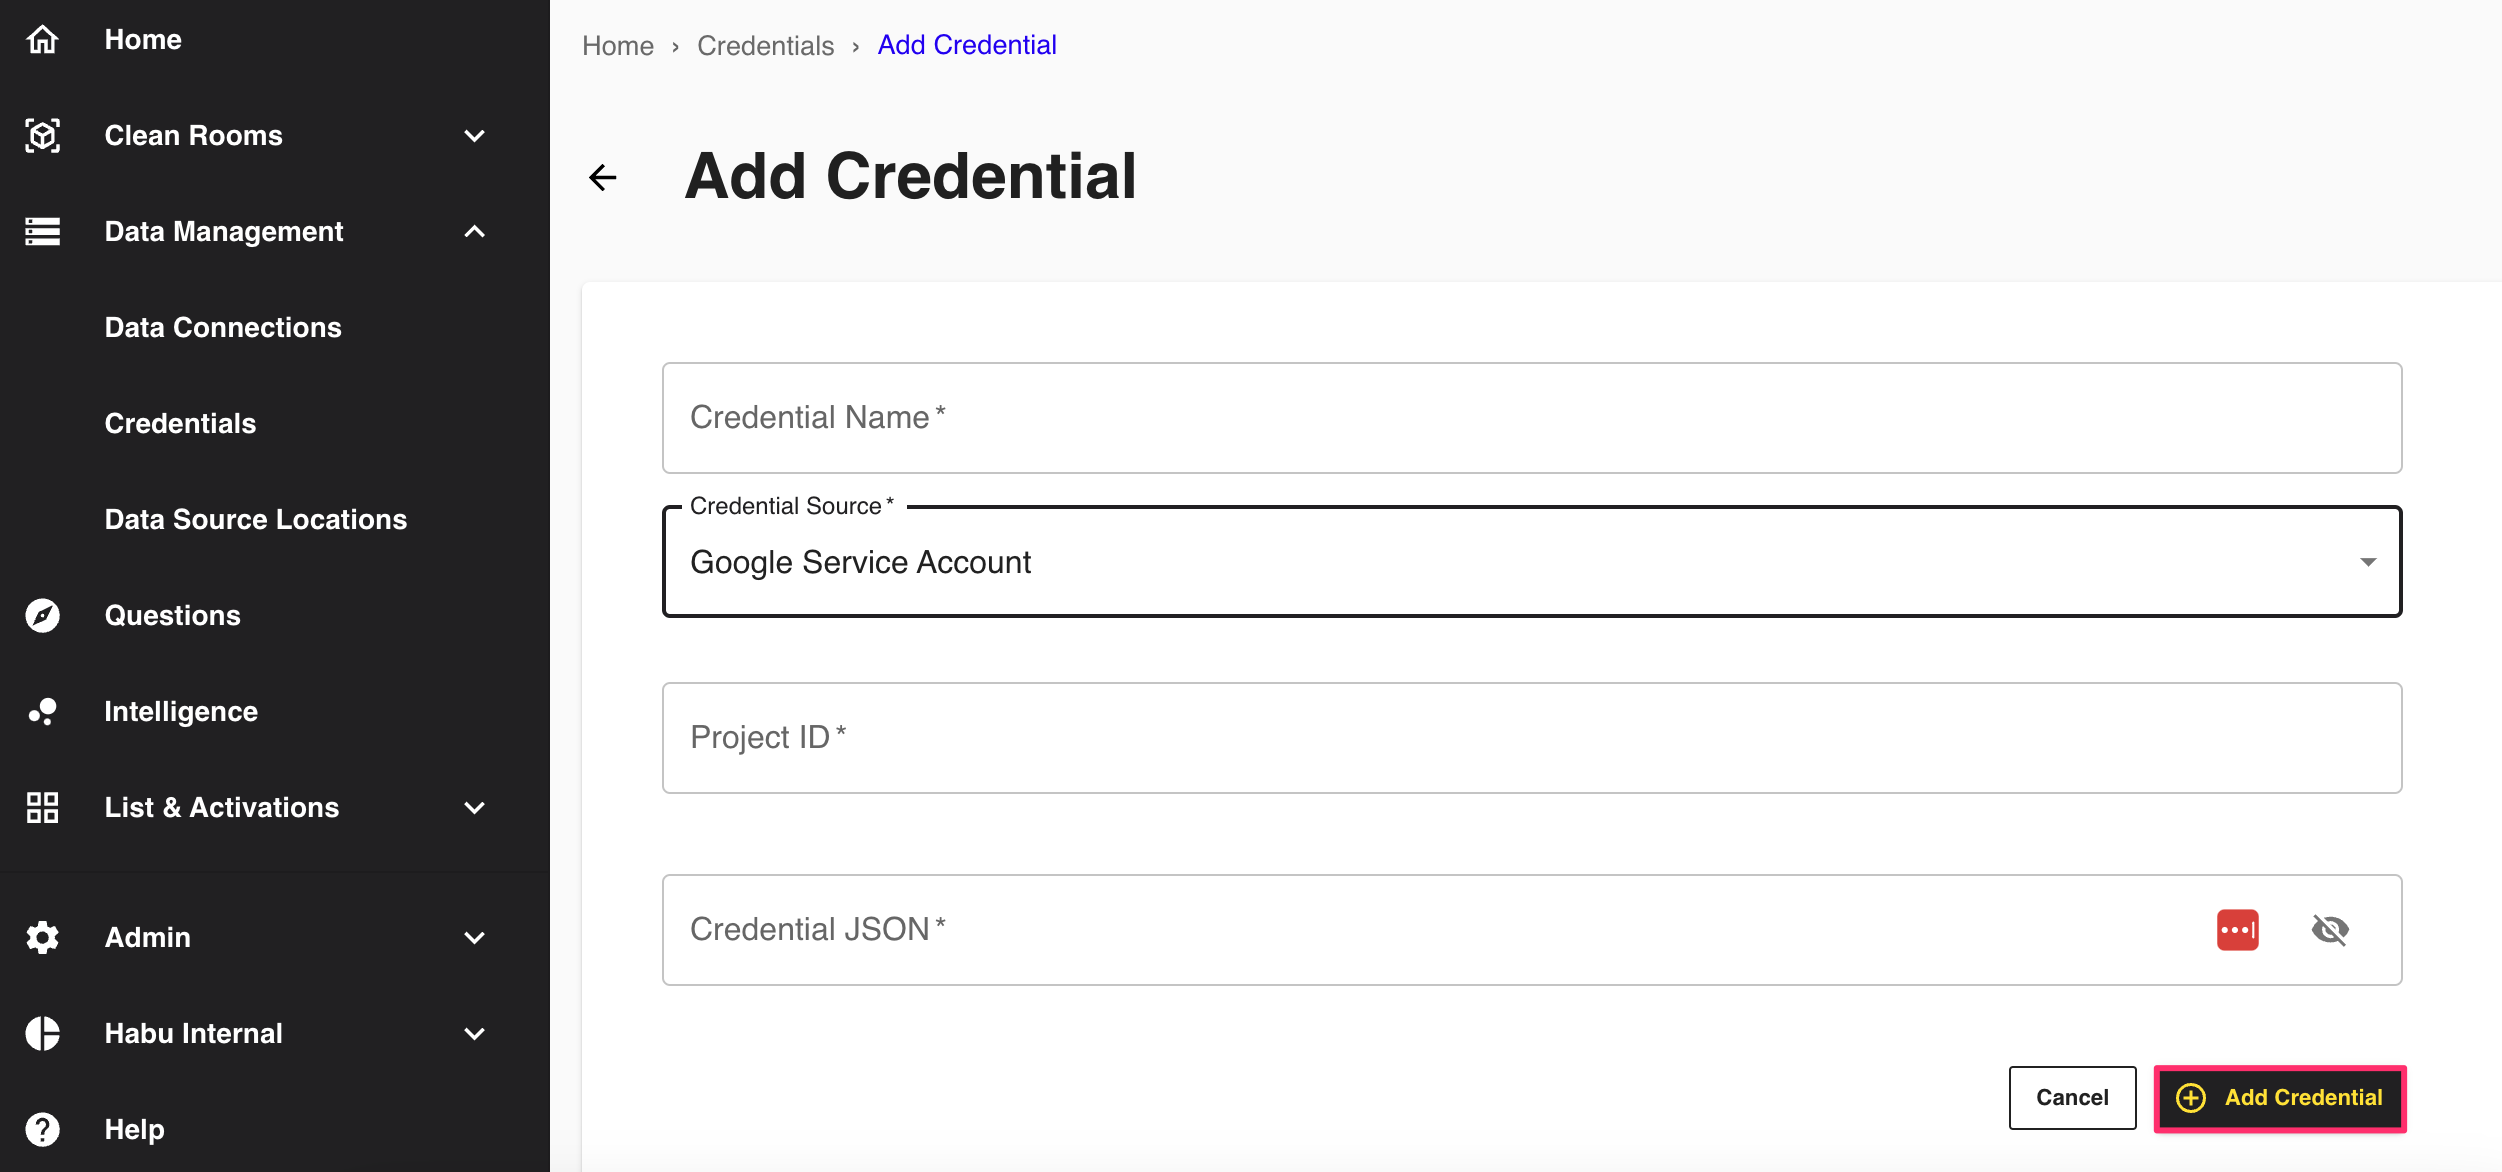
Task: Click the Admin gear icon
Action: click(42, 937)
